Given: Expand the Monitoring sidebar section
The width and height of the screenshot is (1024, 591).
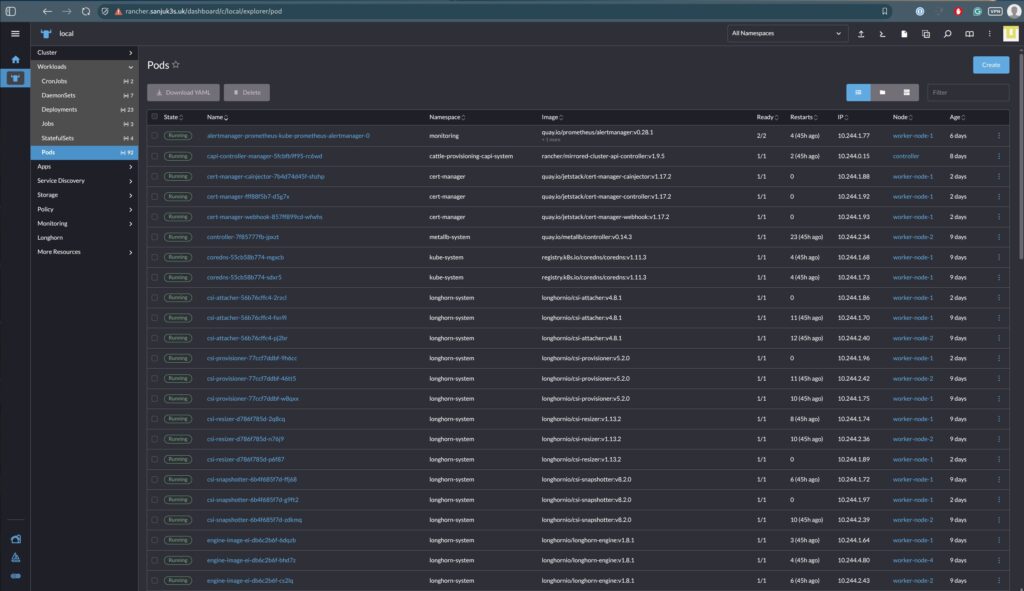Looking at the screenshot, I should pyautogui.click(x=84, y=223).
